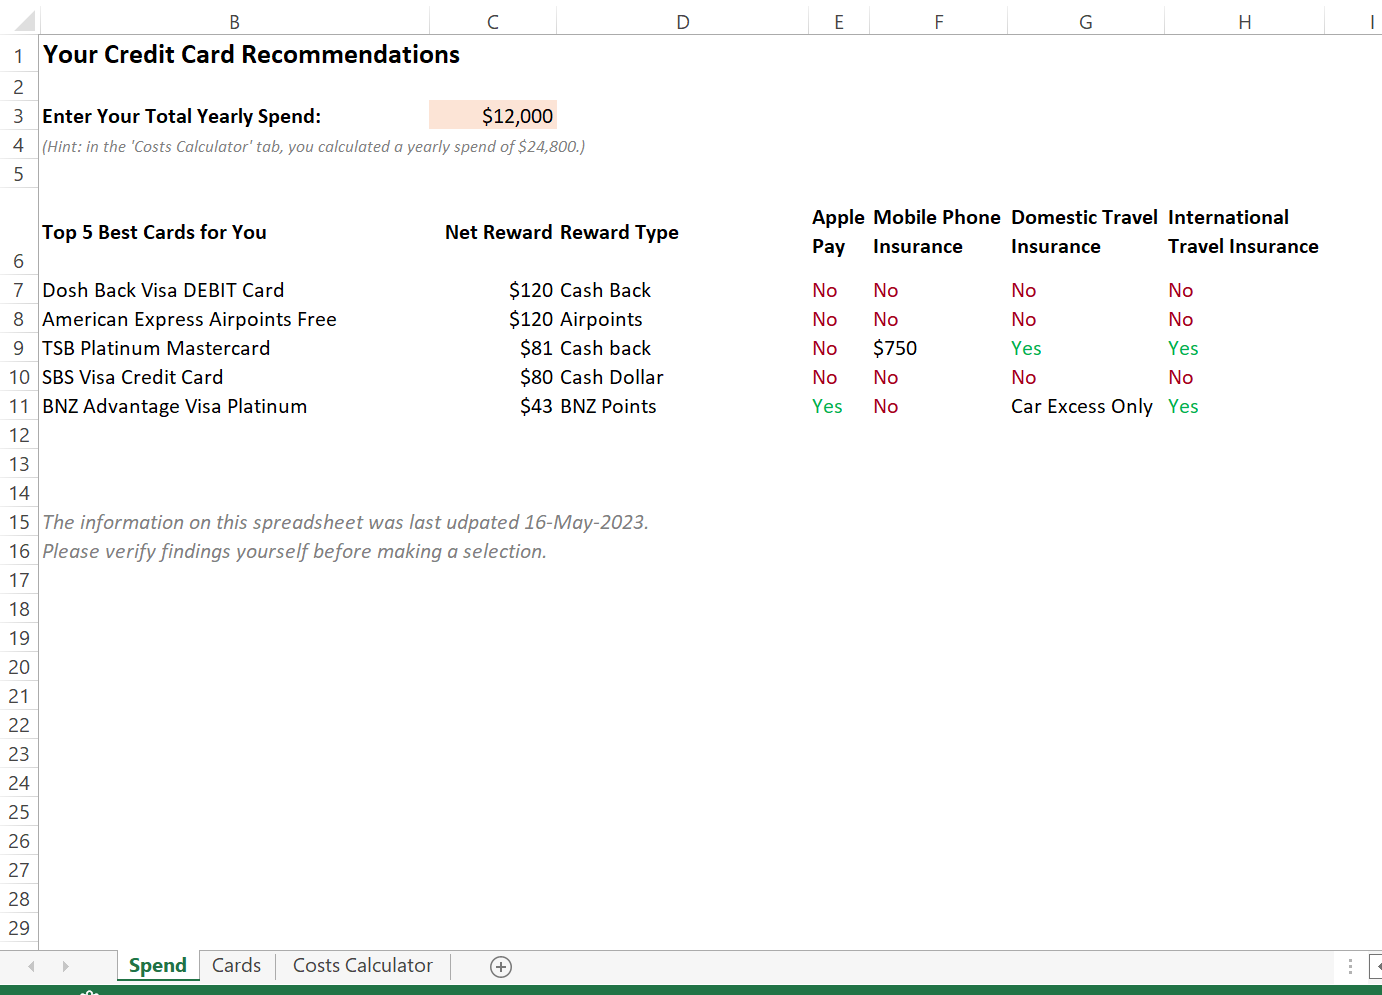Click the 'Net Reward' column heading

498,232
